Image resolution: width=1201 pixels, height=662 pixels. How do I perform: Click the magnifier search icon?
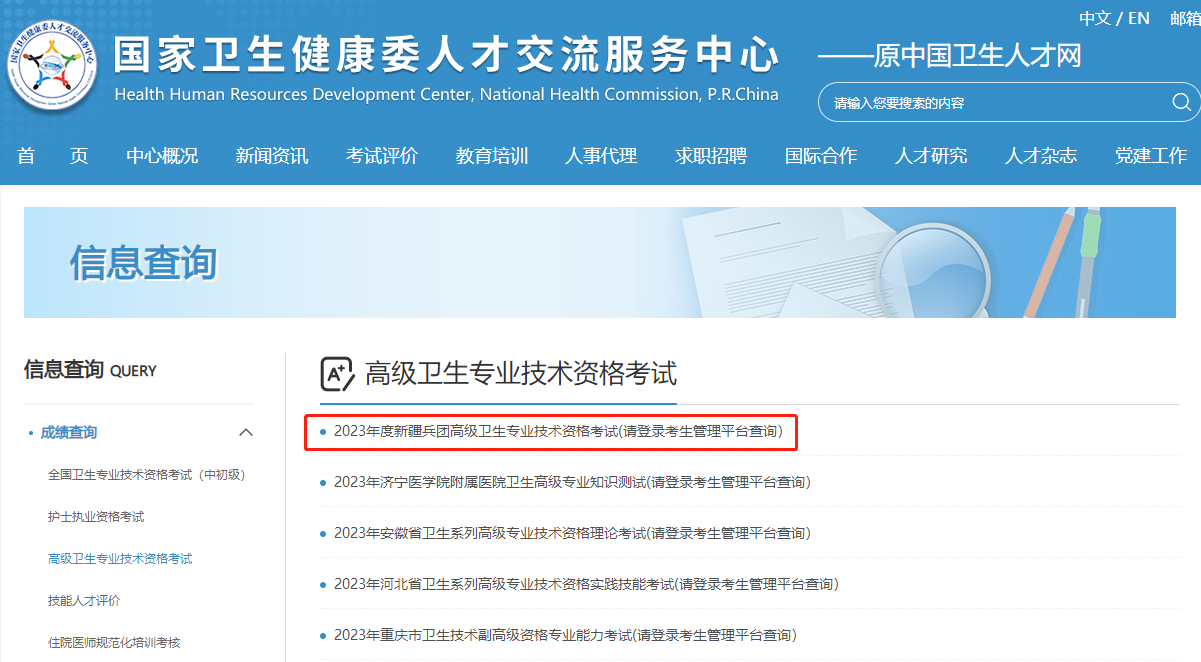point(1181,102)
